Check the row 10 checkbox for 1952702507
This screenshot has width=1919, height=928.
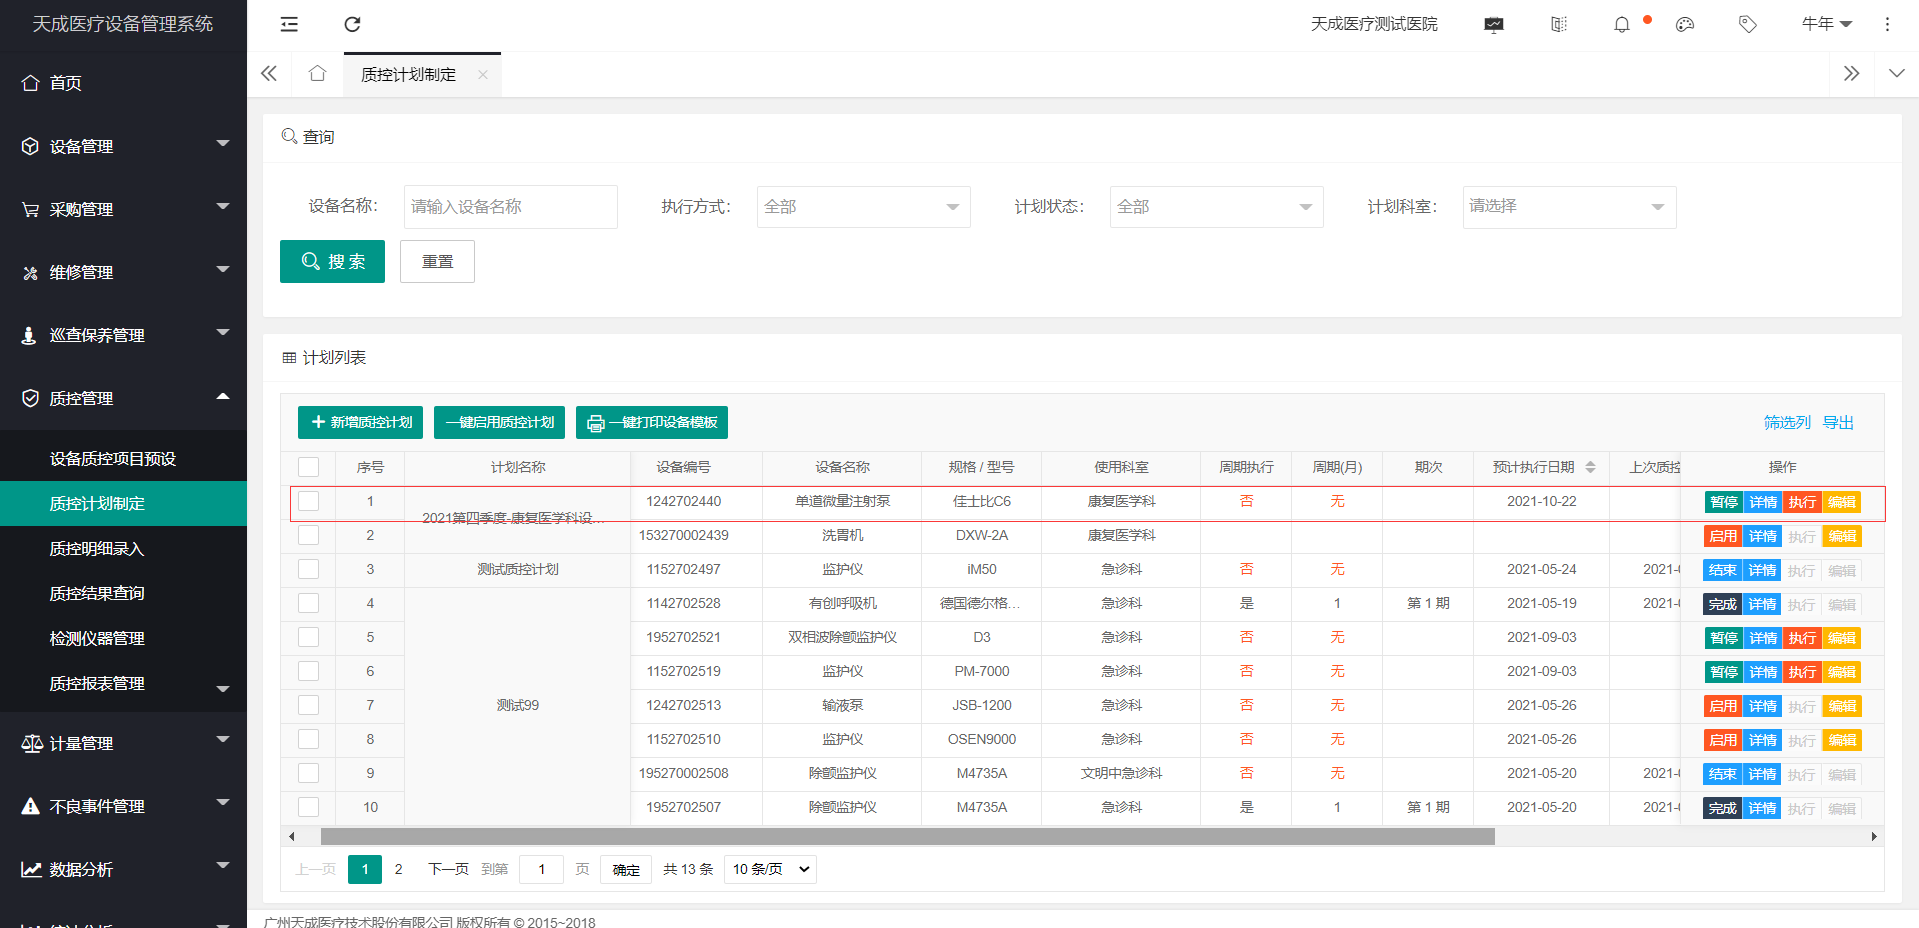click(309, 807)
